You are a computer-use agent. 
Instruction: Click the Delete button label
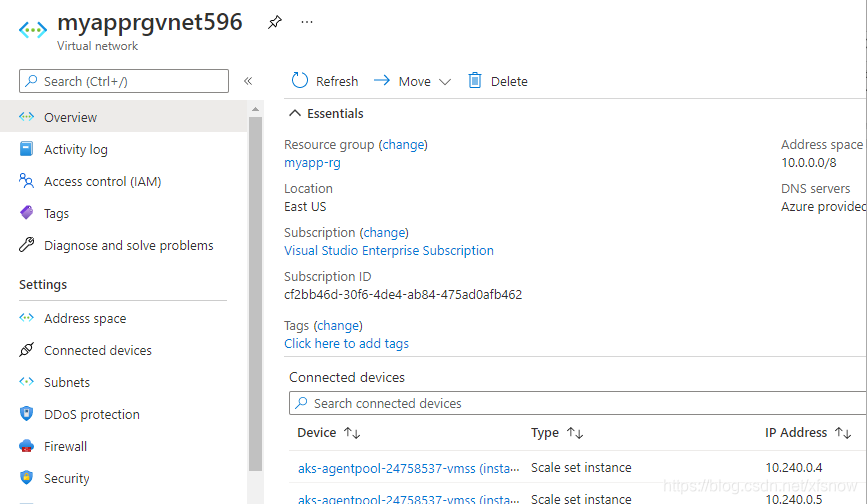point(509,81)
